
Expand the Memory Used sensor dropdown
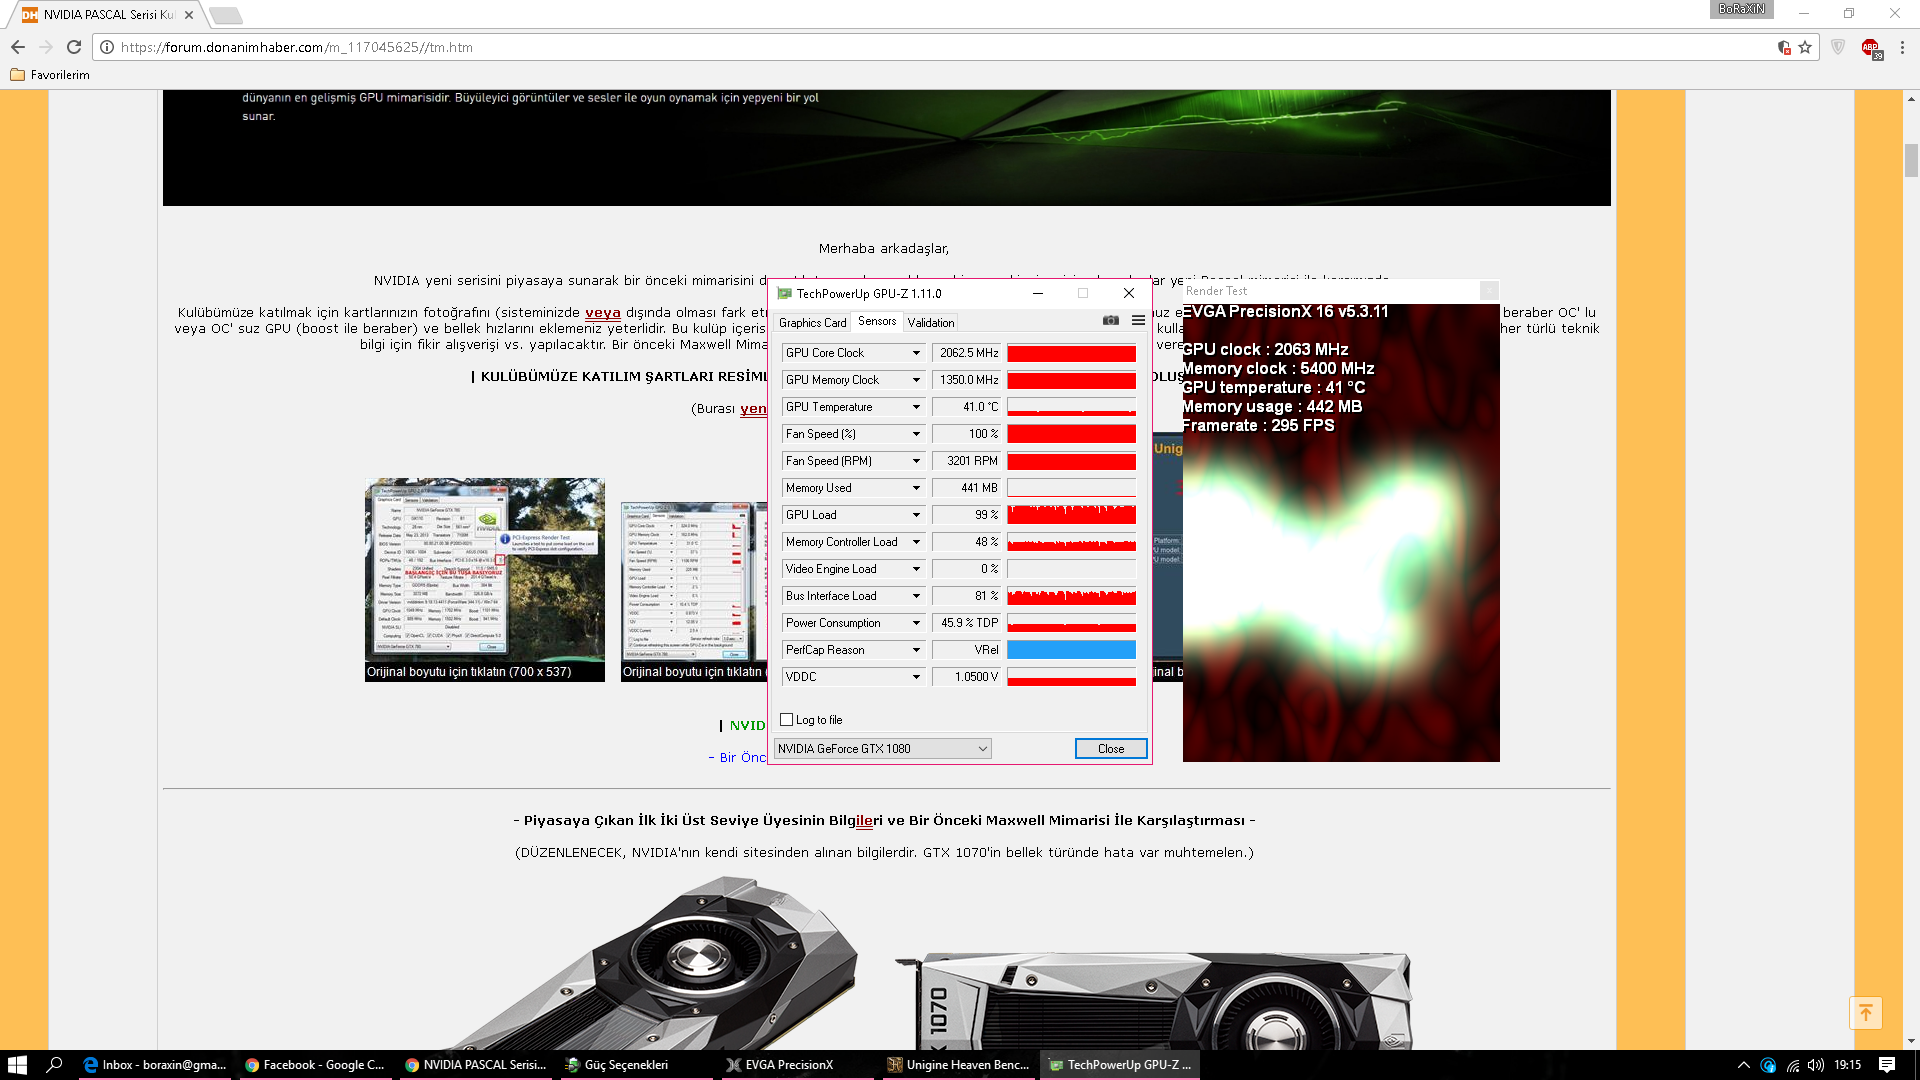[916, 488]
